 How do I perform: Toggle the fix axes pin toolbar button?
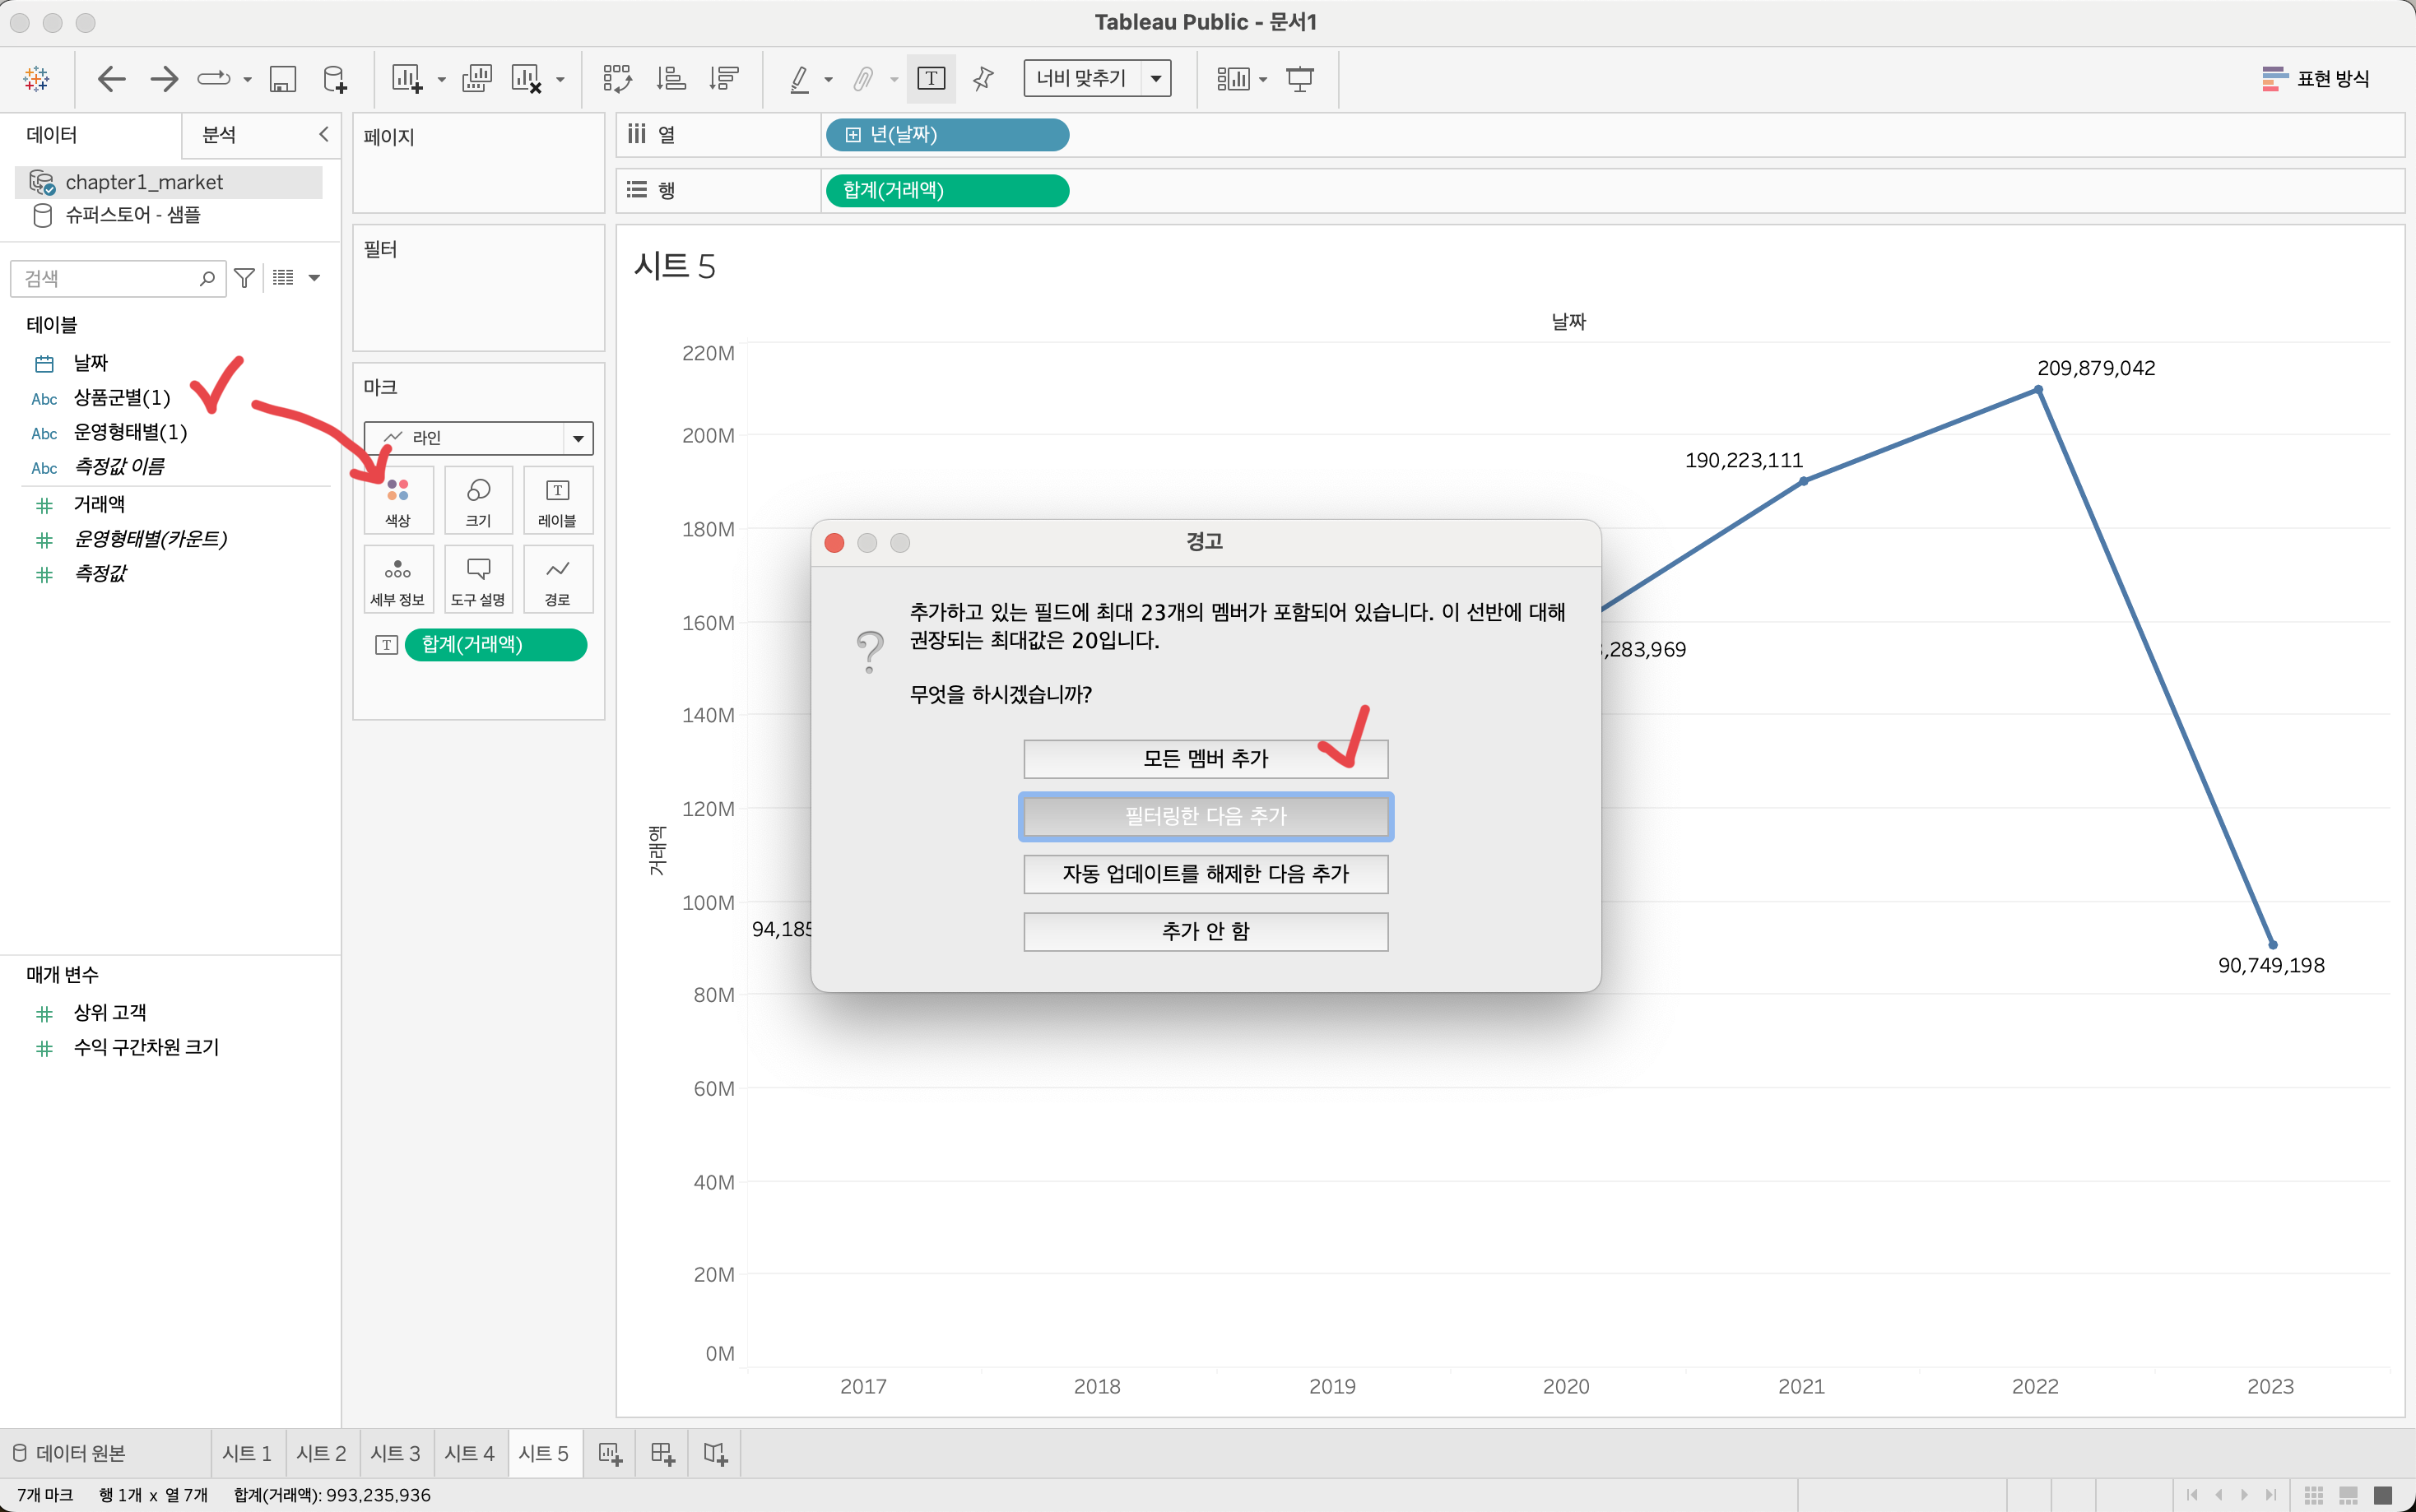[983, 78]
